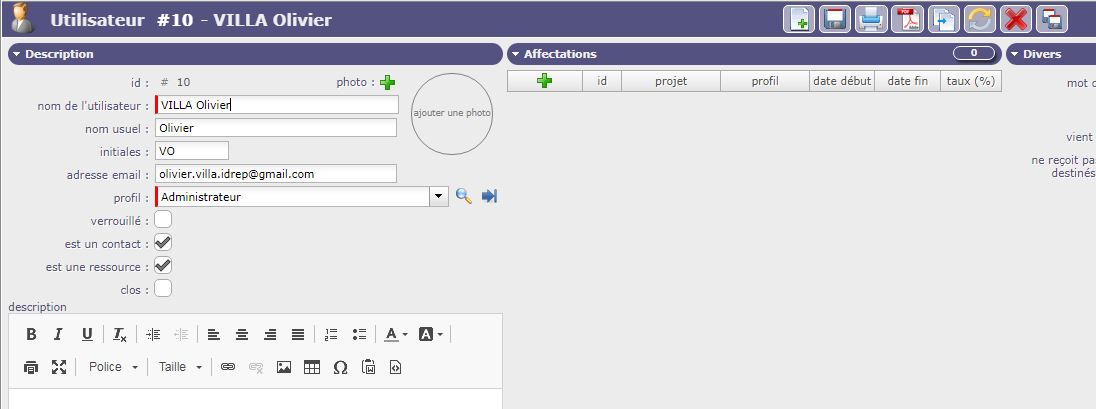Add a photo with the green plus
1096x409 pixels.
coord(387,82)
